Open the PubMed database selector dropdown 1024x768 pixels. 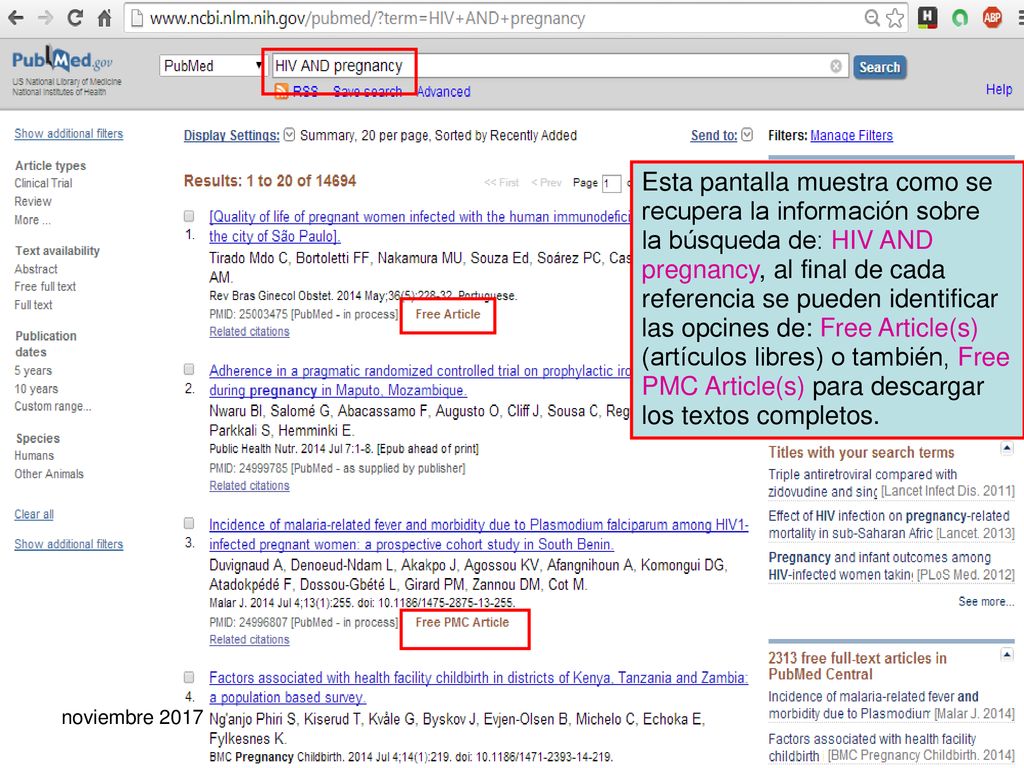pos(212,66)
